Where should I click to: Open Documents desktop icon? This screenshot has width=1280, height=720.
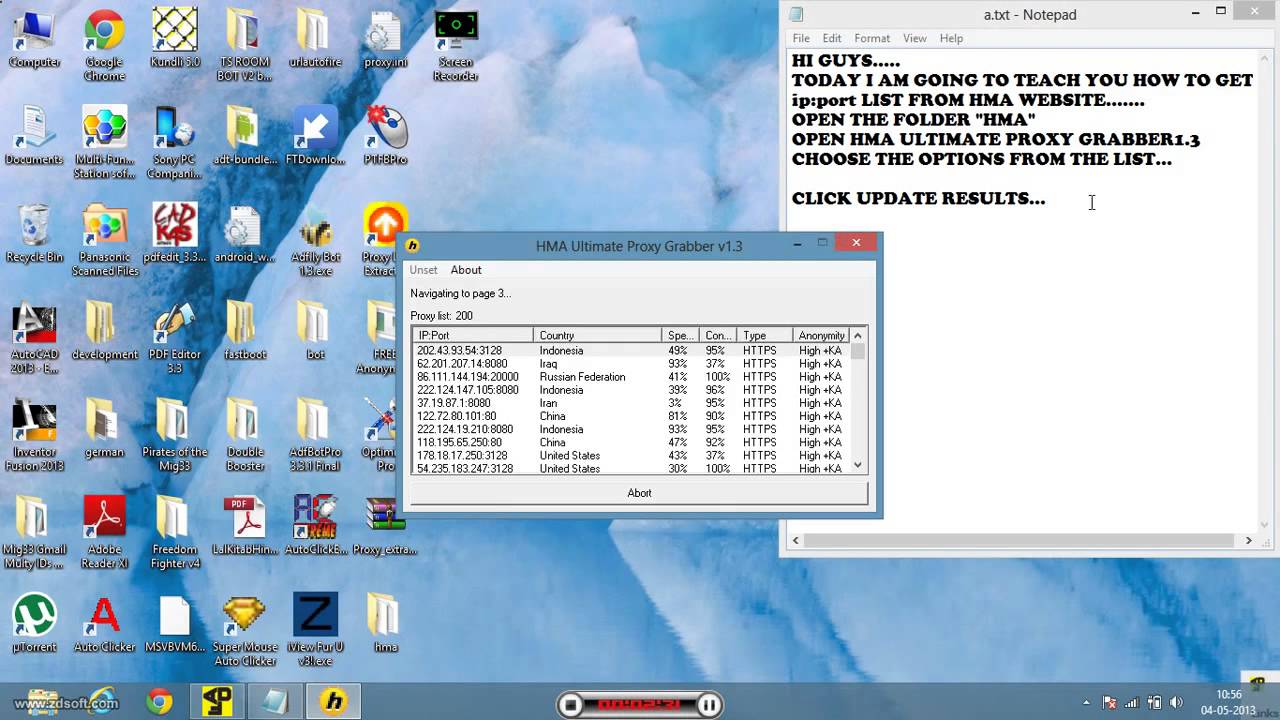(34, 137)
